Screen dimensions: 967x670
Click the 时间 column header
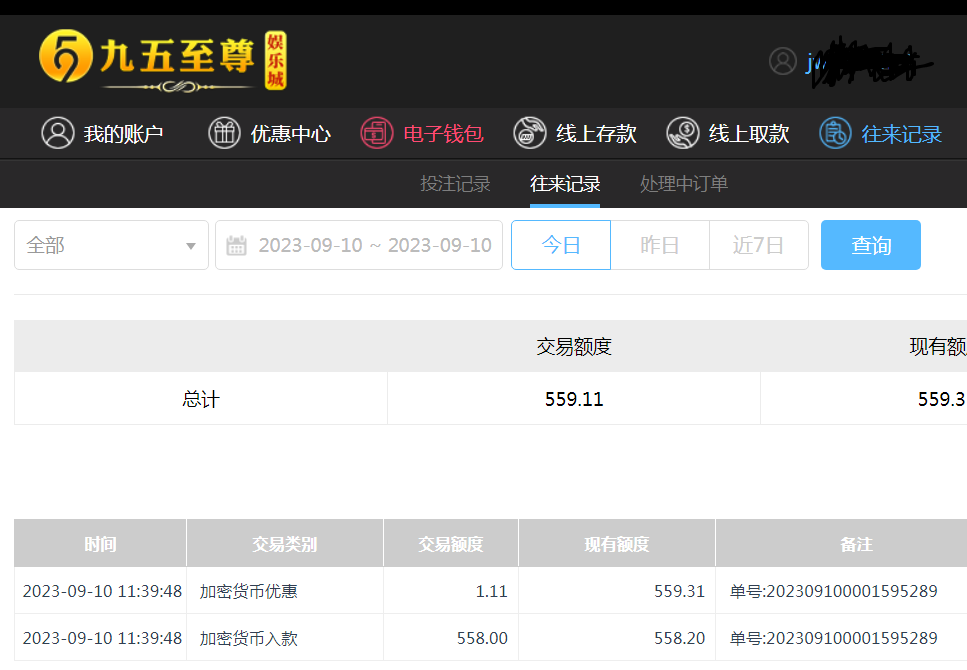coord(100,544)
